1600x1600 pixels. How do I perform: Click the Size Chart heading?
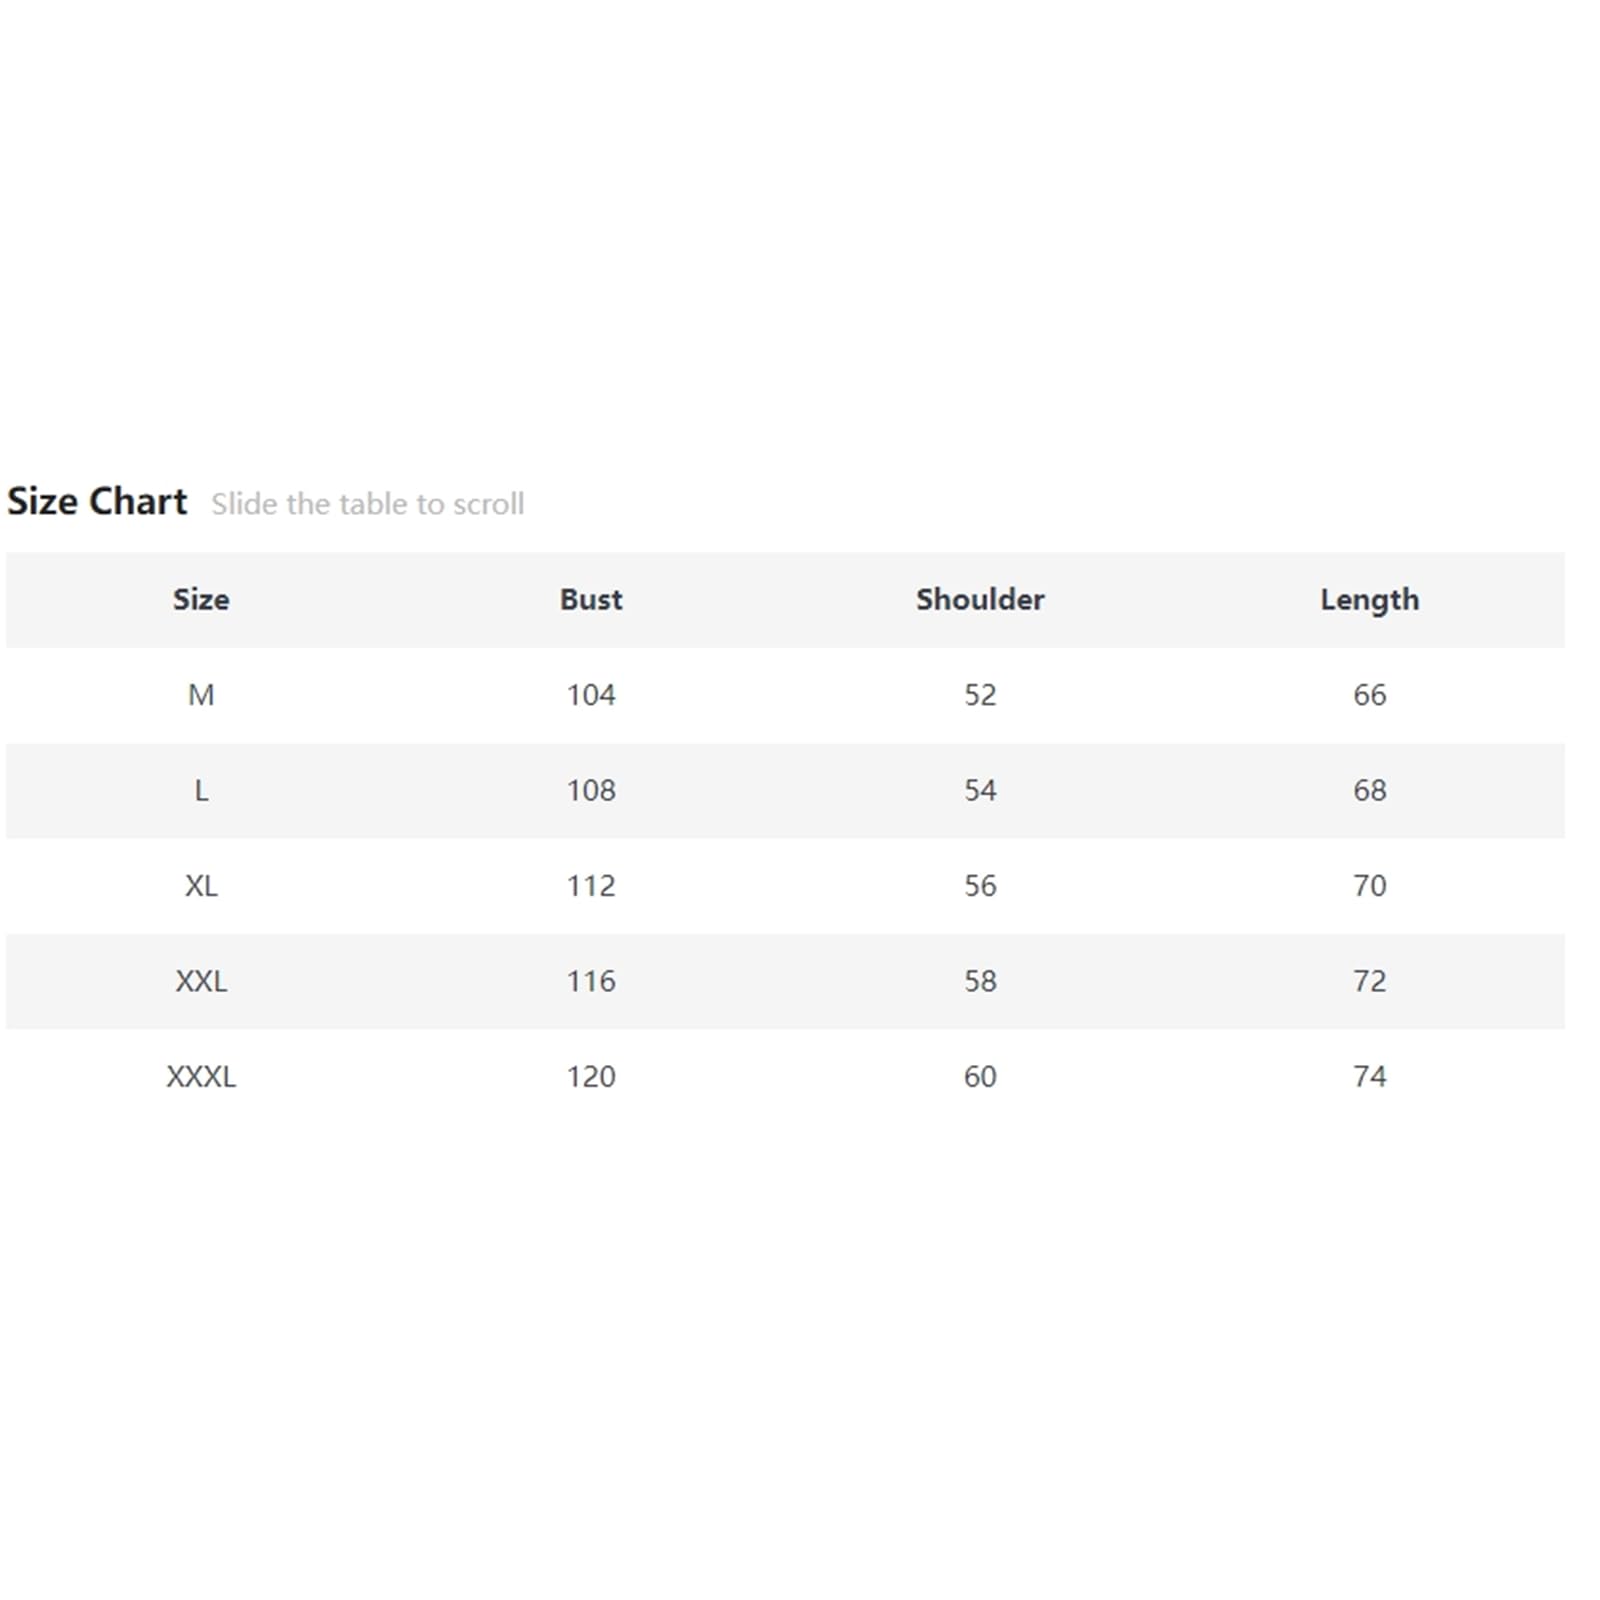[97, 501]
